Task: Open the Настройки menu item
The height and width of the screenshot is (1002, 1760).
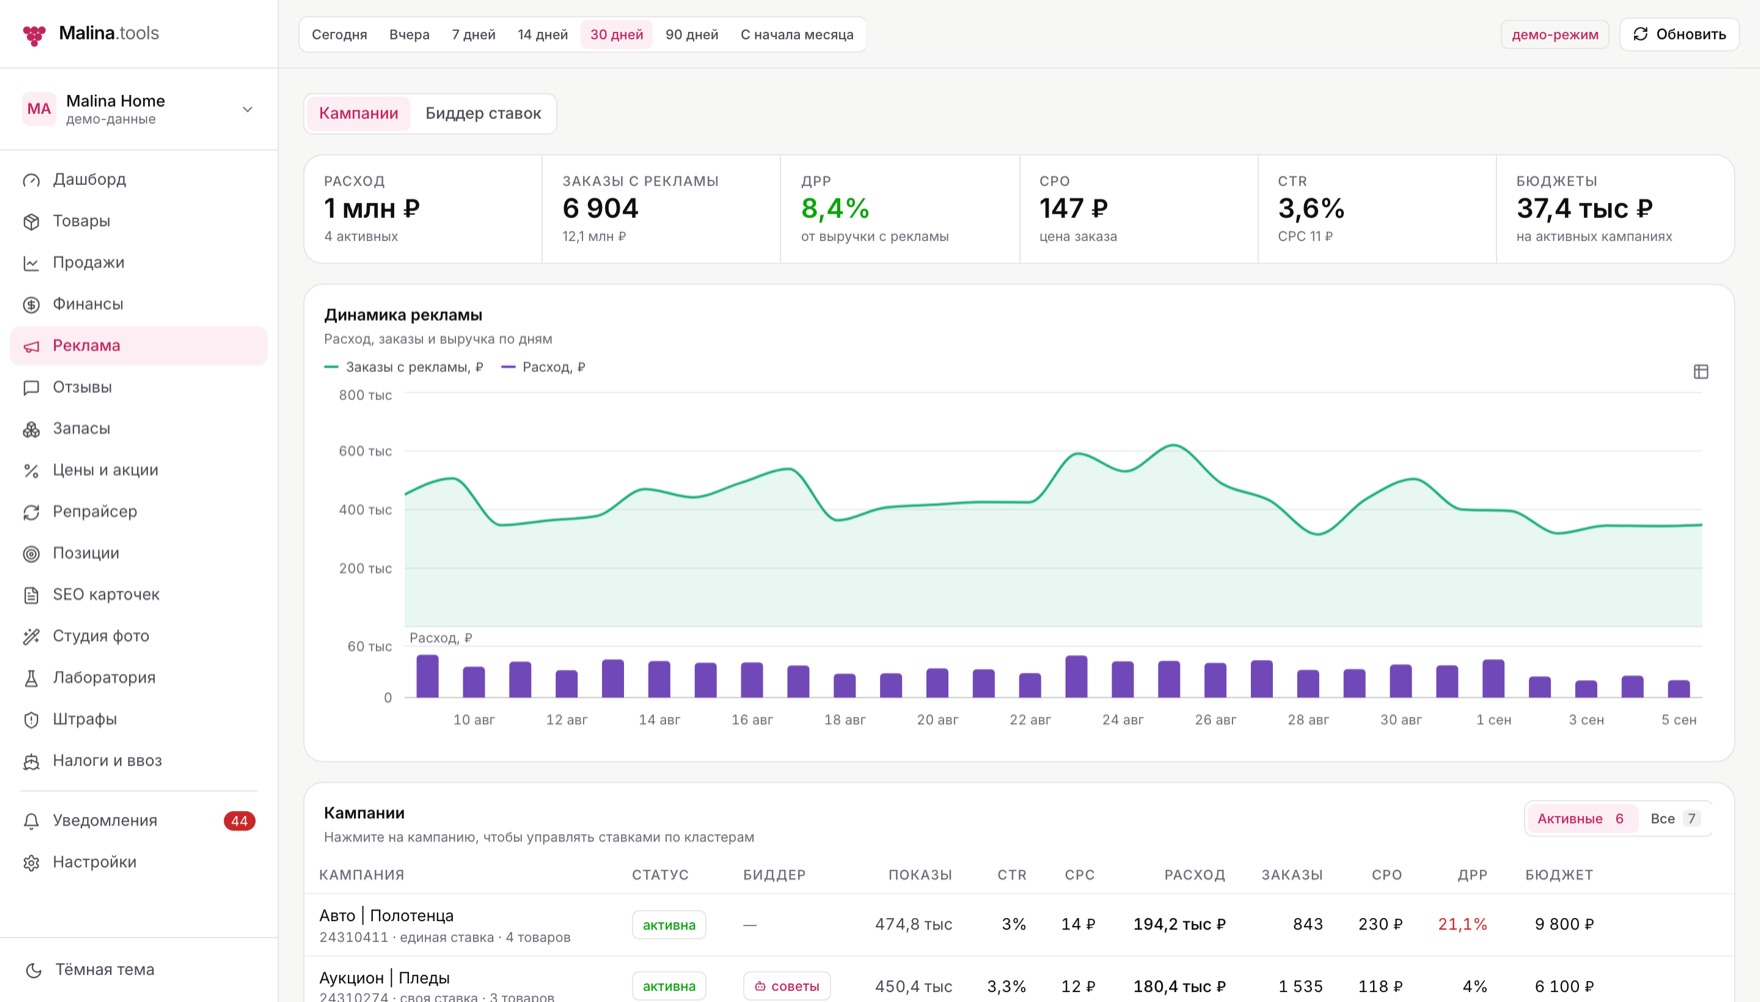Action: click(139, 862)
